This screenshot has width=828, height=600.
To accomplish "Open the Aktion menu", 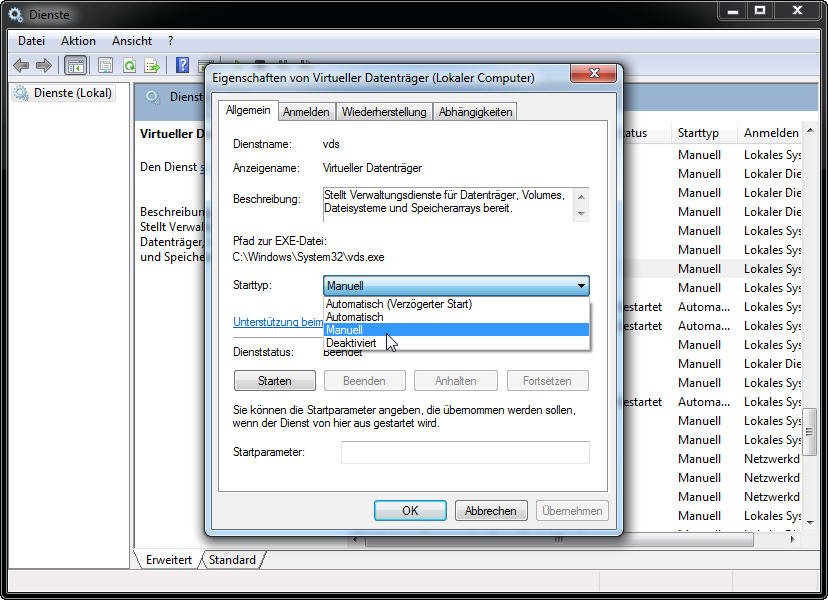I will 78,41.
